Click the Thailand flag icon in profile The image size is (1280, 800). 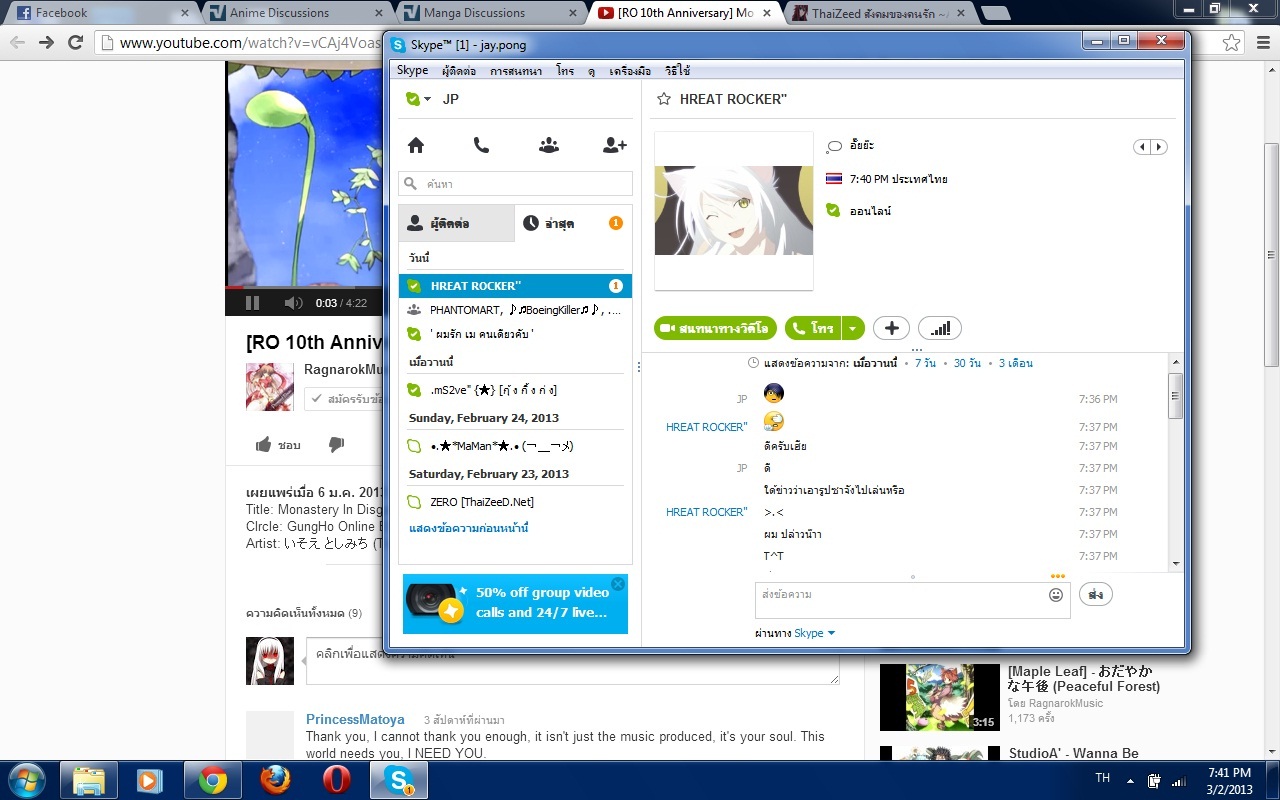pos(834,179)
